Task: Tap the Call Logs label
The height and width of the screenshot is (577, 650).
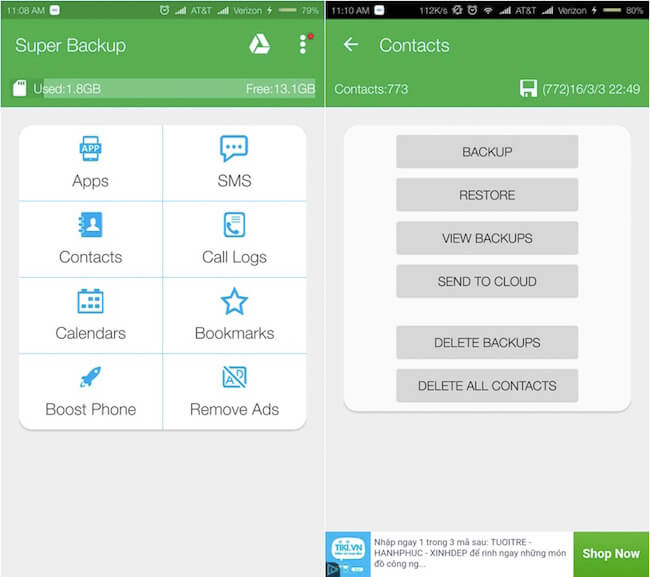Action: pyautogui.click(x=234, y=257)
